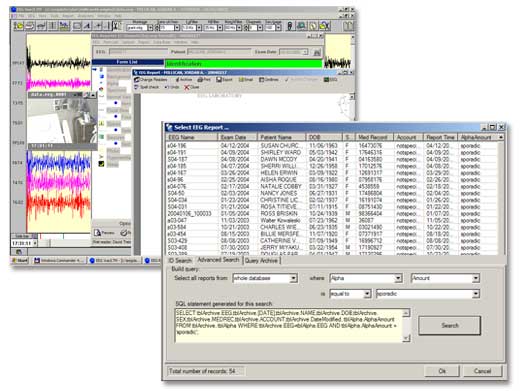Click Ok in the Select EEG Report dialog

[x=442, y=371]
